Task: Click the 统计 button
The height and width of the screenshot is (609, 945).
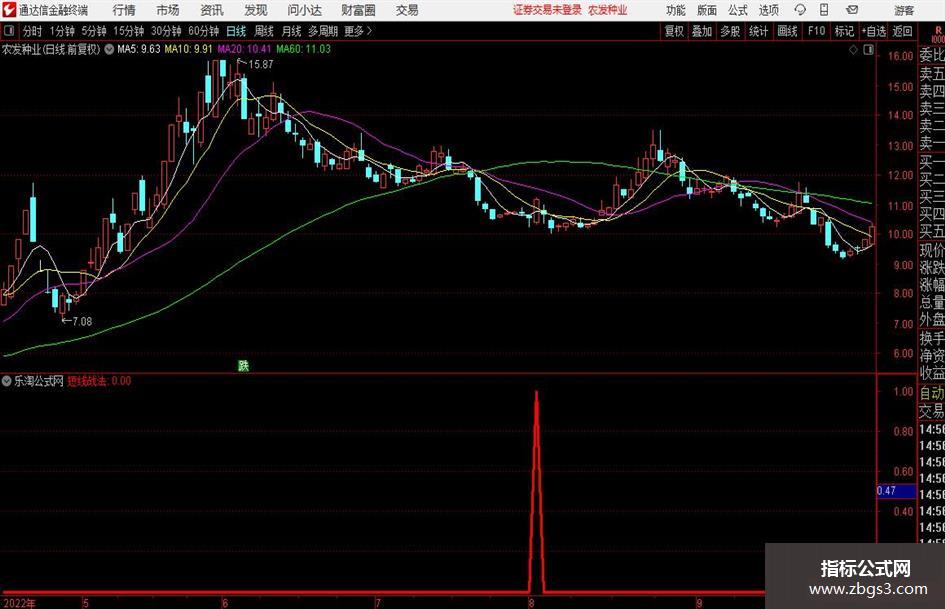Action: pyautogui.click(x=758, y=31)
